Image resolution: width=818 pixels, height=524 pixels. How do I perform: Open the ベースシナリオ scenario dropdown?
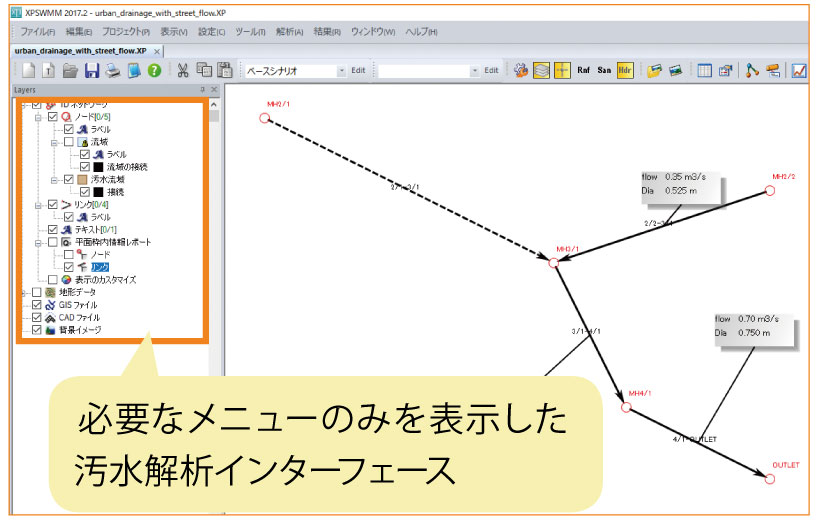pyautogui.click(x=342, y=70)
